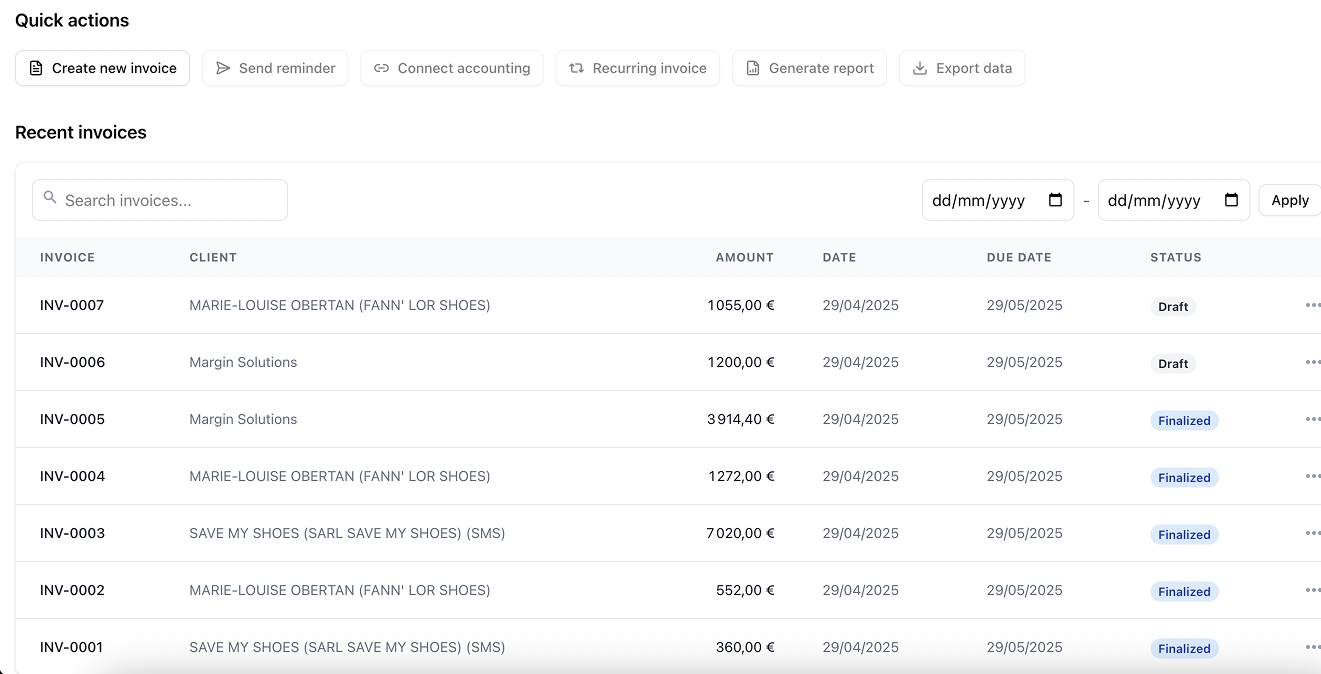Click issue date of INV-0003

click(x=860, y=533)
